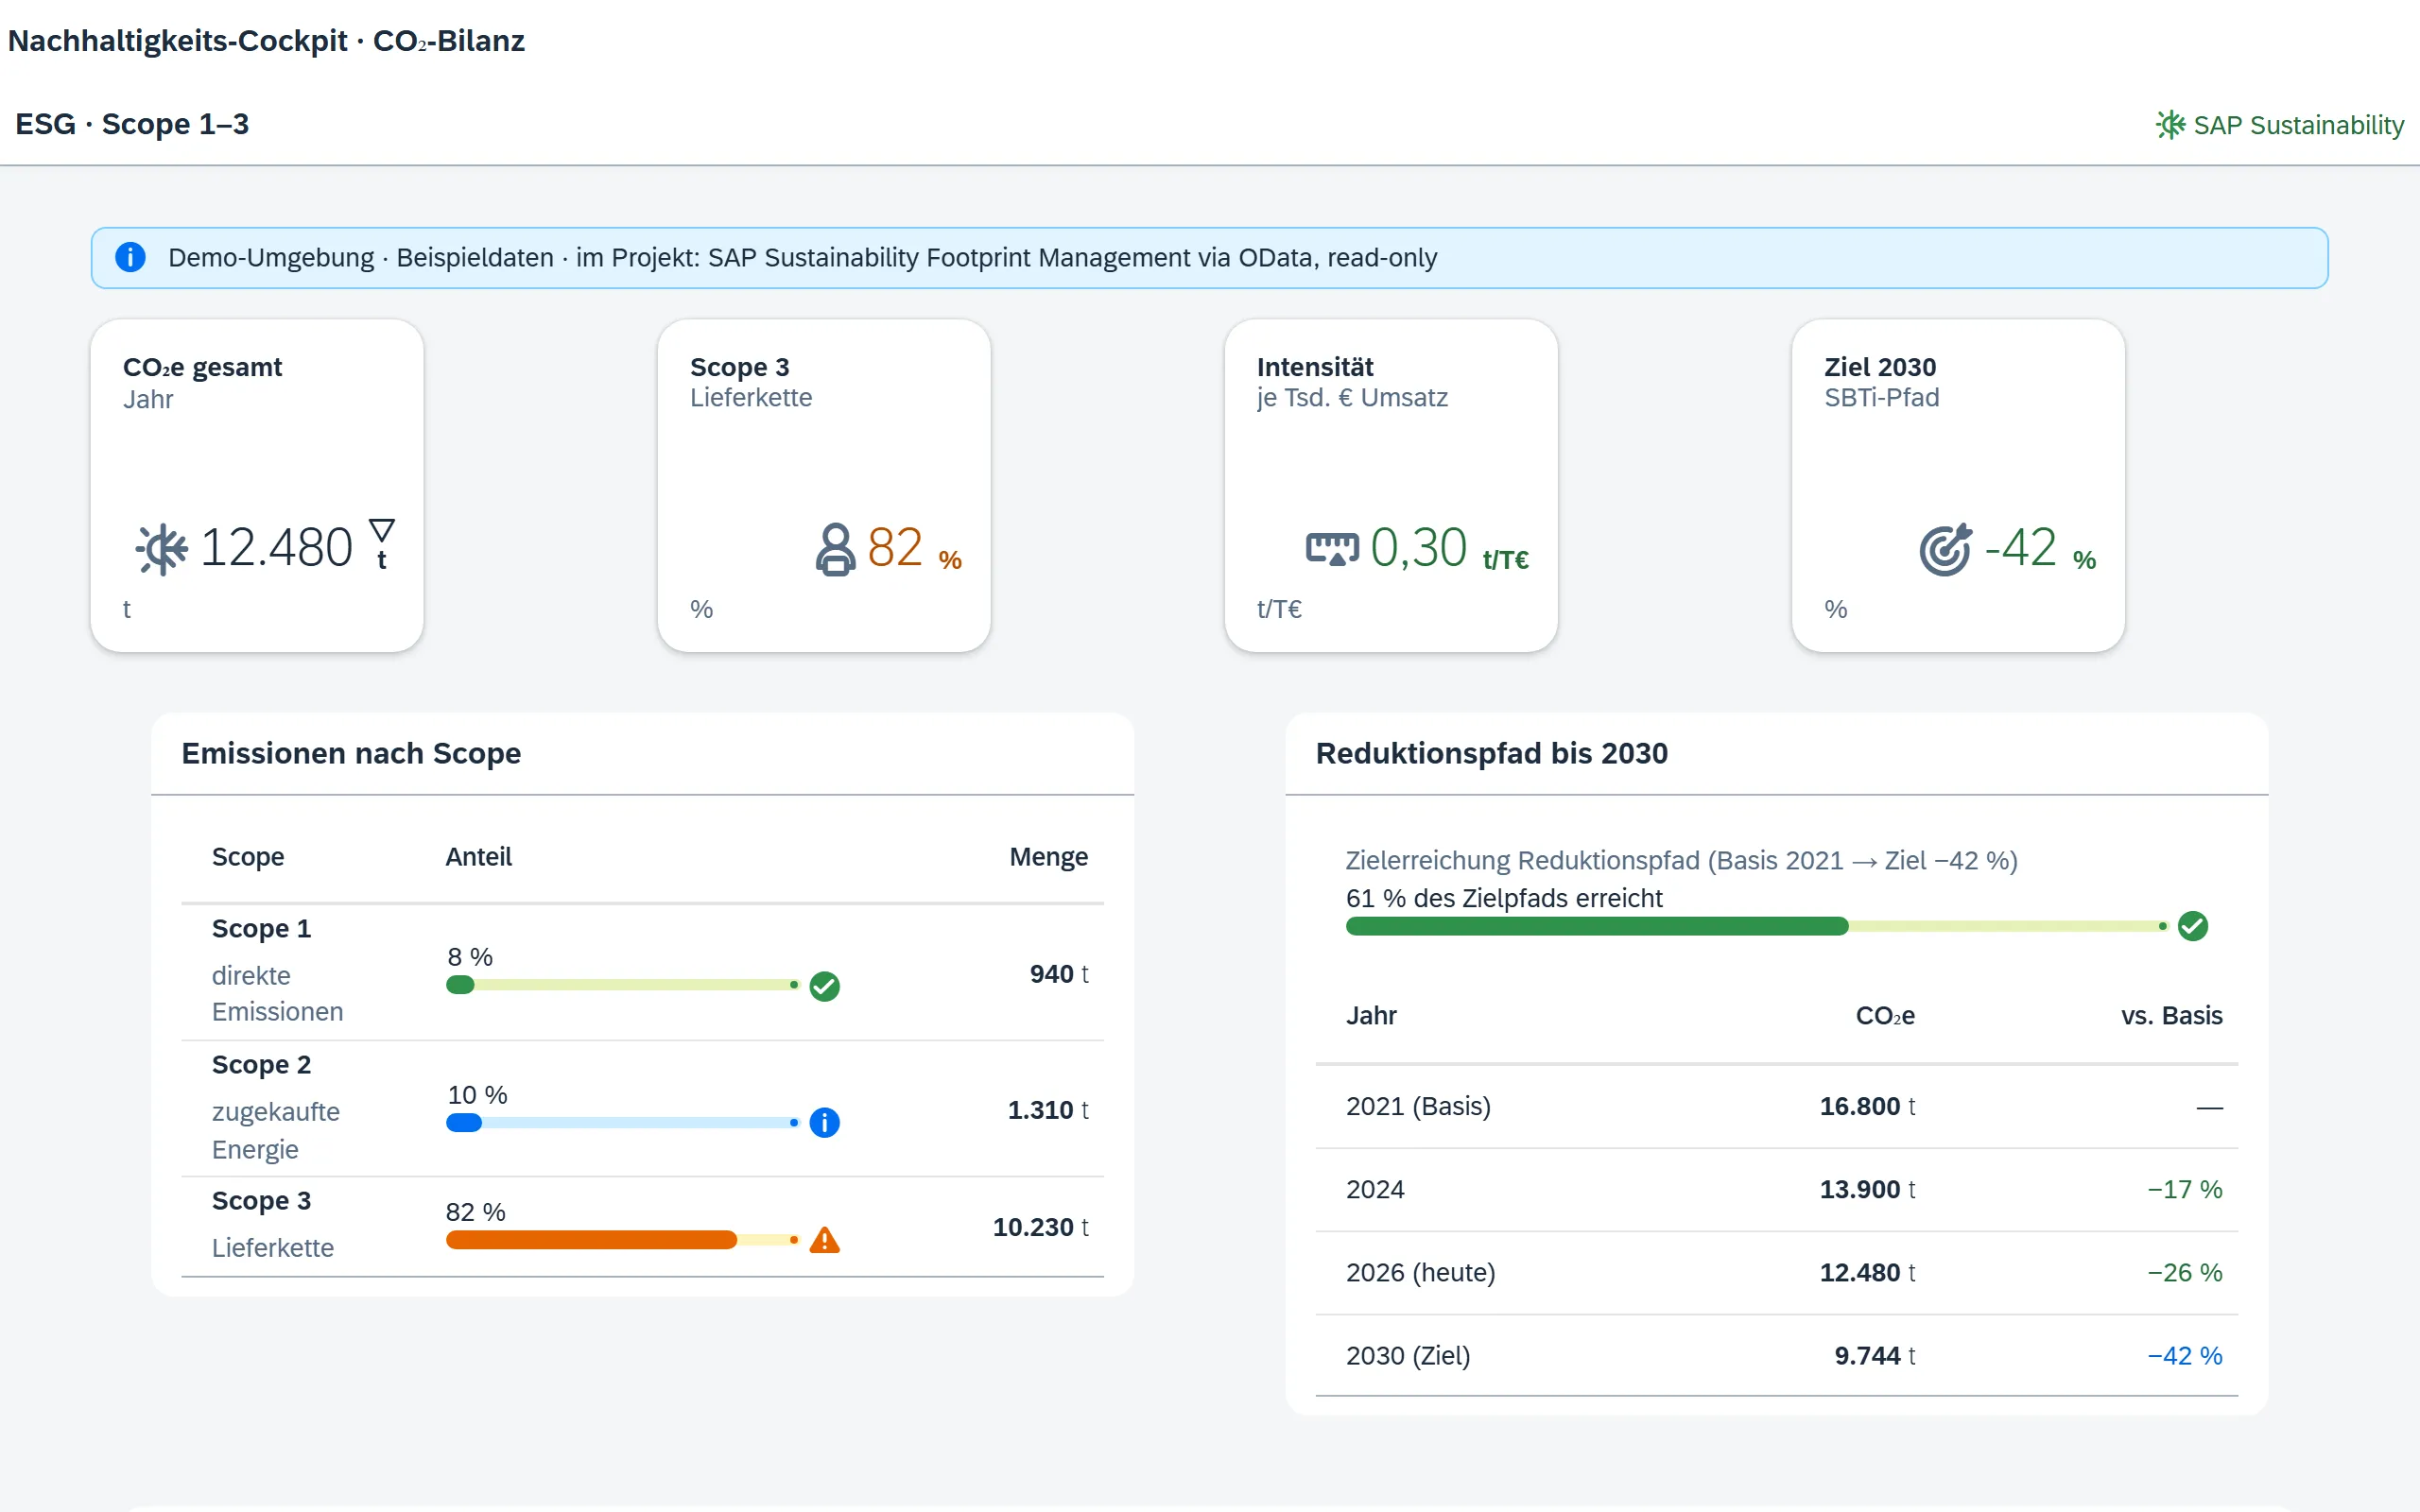Click the 'CO₂e' column header
The height and width of the screenshot is (1512, 2420).
(1885, 1016)
